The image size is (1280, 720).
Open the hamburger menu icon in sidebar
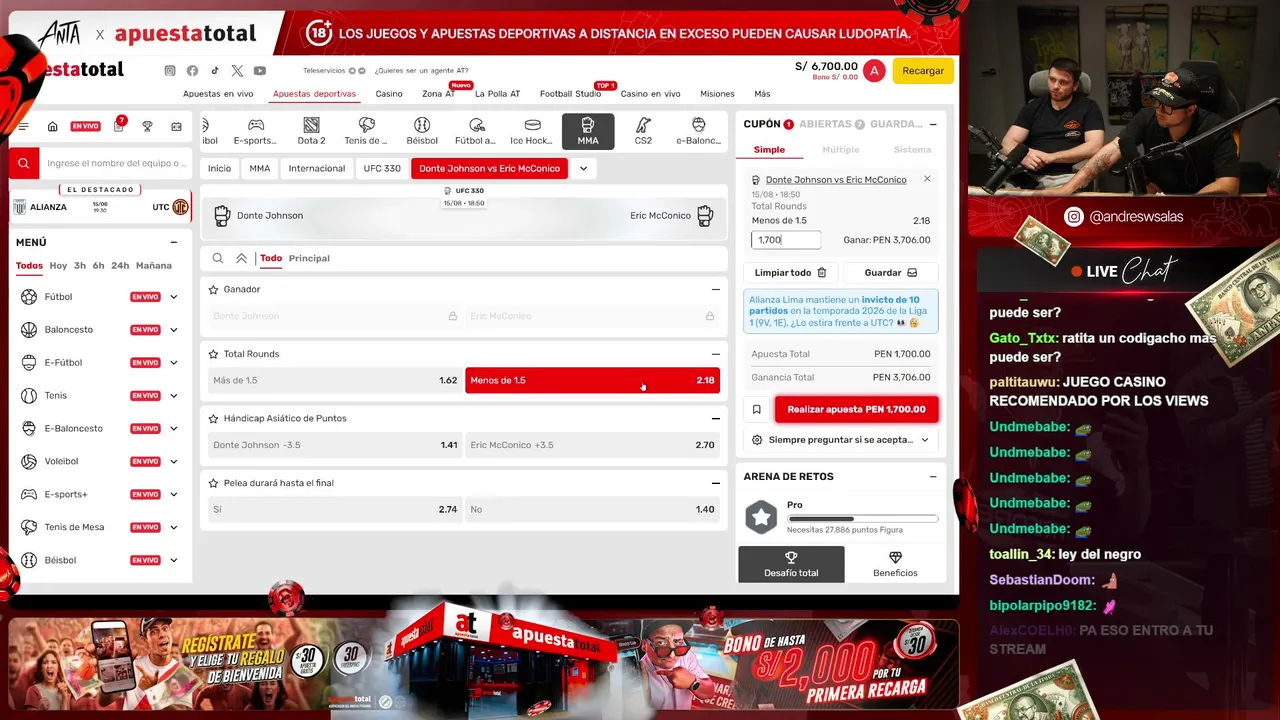tap(24, 126)
